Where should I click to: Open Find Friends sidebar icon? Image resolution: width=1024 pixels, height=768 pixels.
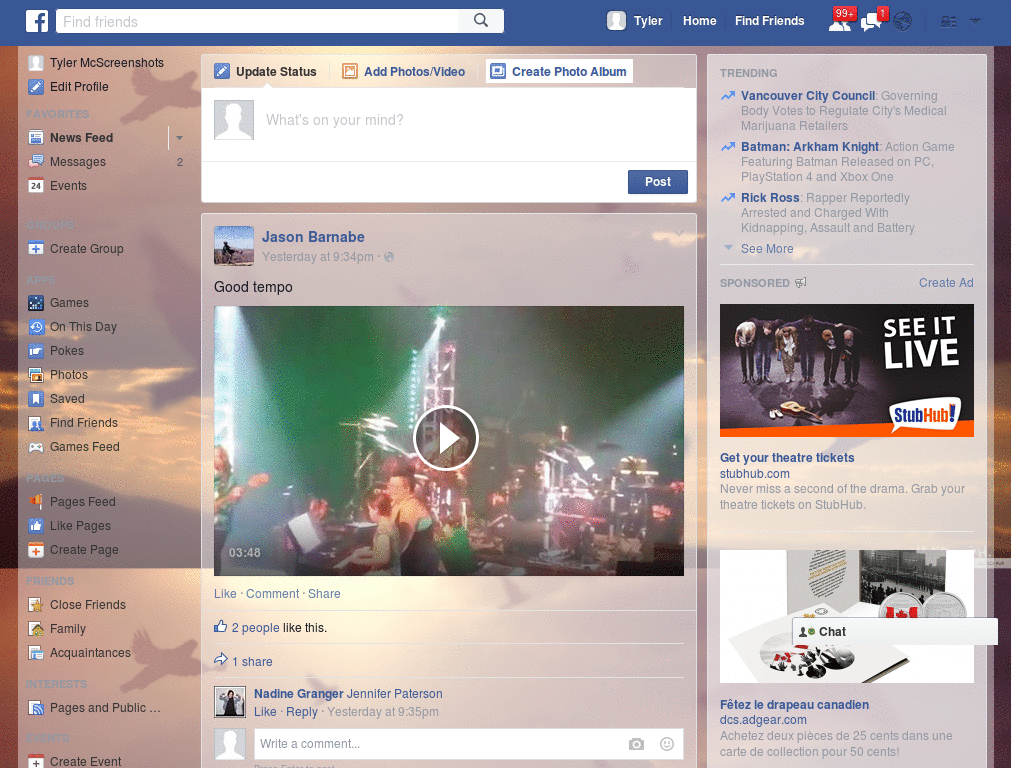[36, 423]
